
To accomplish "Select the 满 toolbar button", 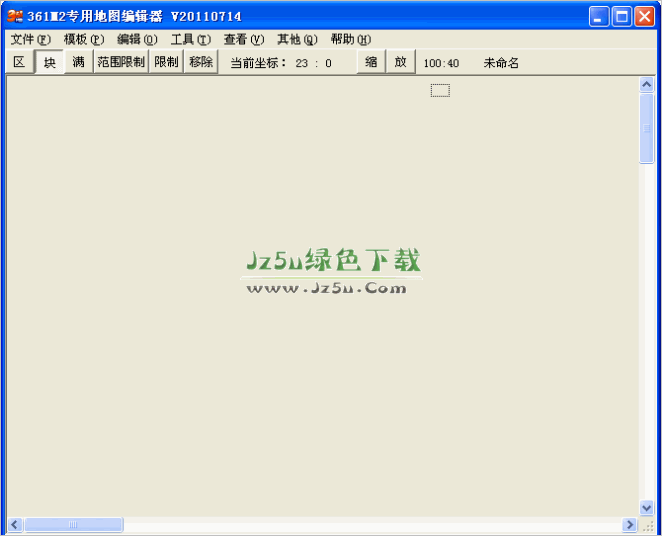I will point(79,62).
